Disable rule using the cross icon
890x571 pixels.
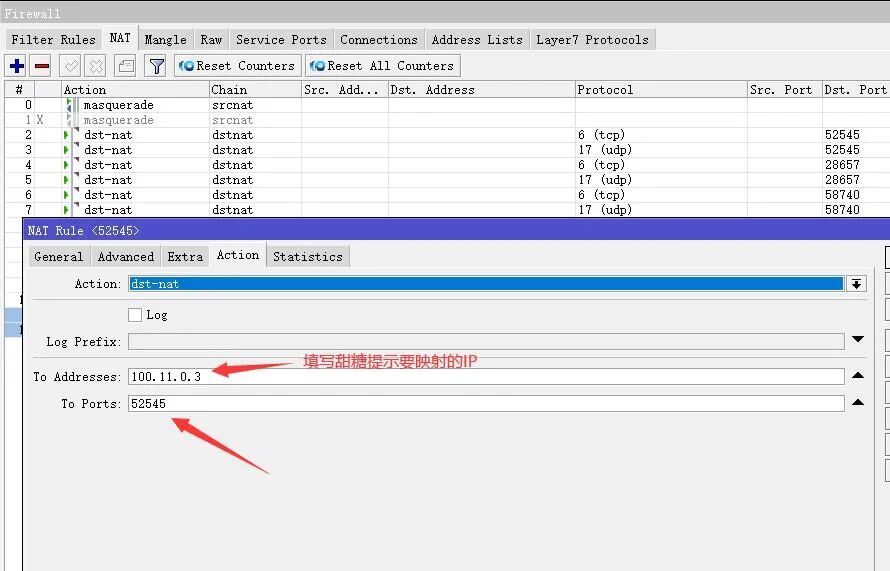pos(96,66)
